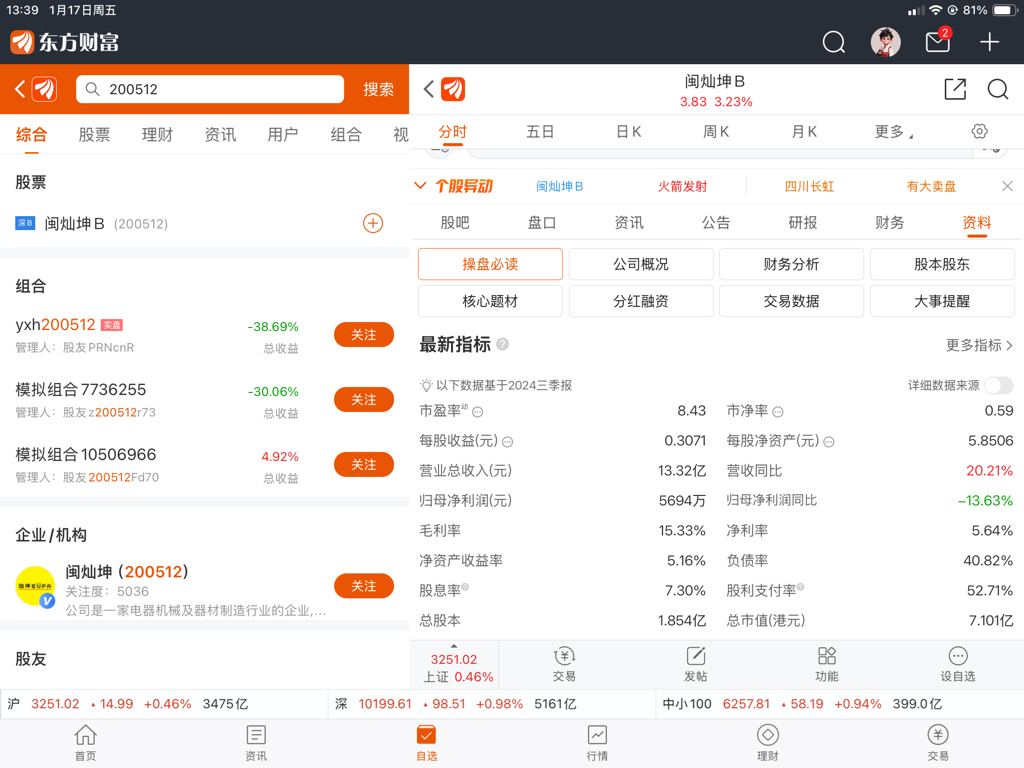Go back from the 闽灿坤B stock page
This screenshot has height=768, width=1024.
tap(428, 89)
